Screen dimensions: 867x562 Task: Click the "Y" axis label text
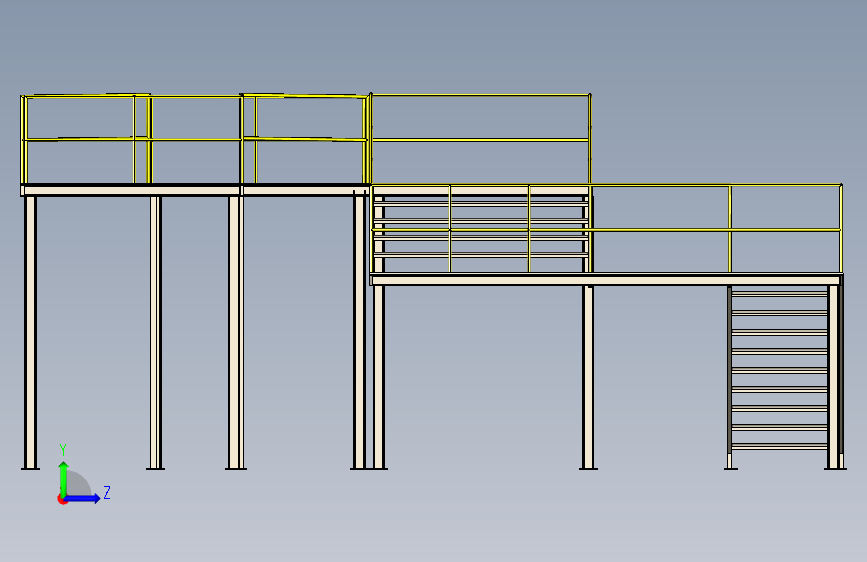(63, 450)
